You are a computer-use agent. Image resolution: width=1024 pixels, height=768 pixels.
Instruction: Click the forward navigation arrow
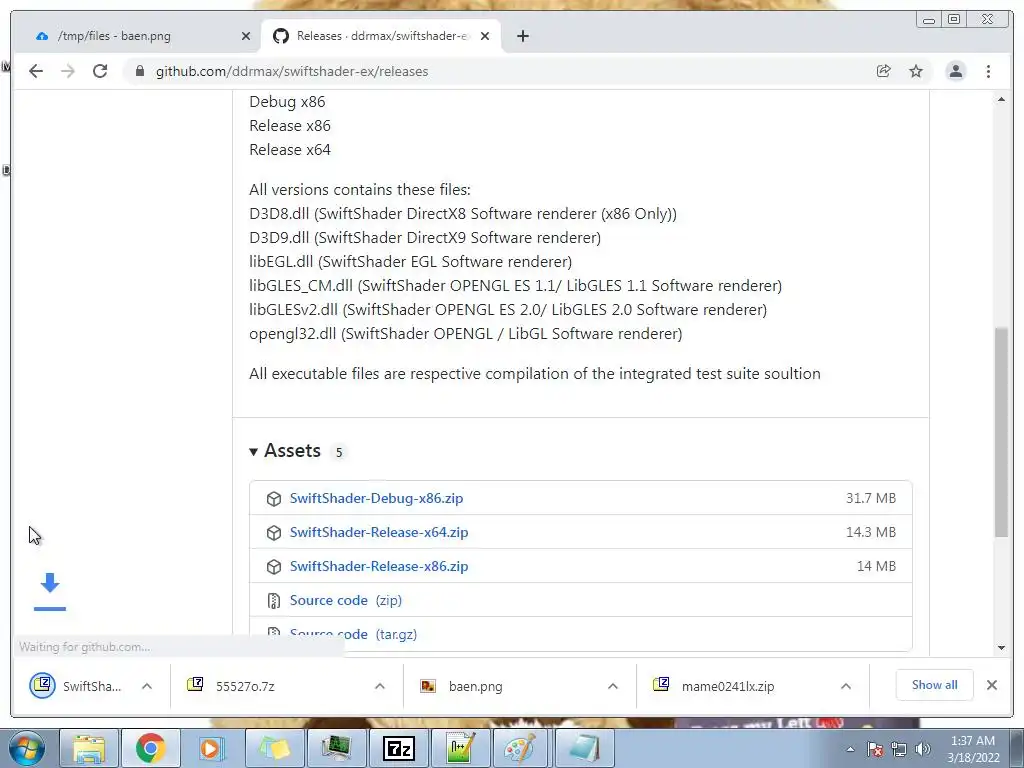tap(68, 71)
